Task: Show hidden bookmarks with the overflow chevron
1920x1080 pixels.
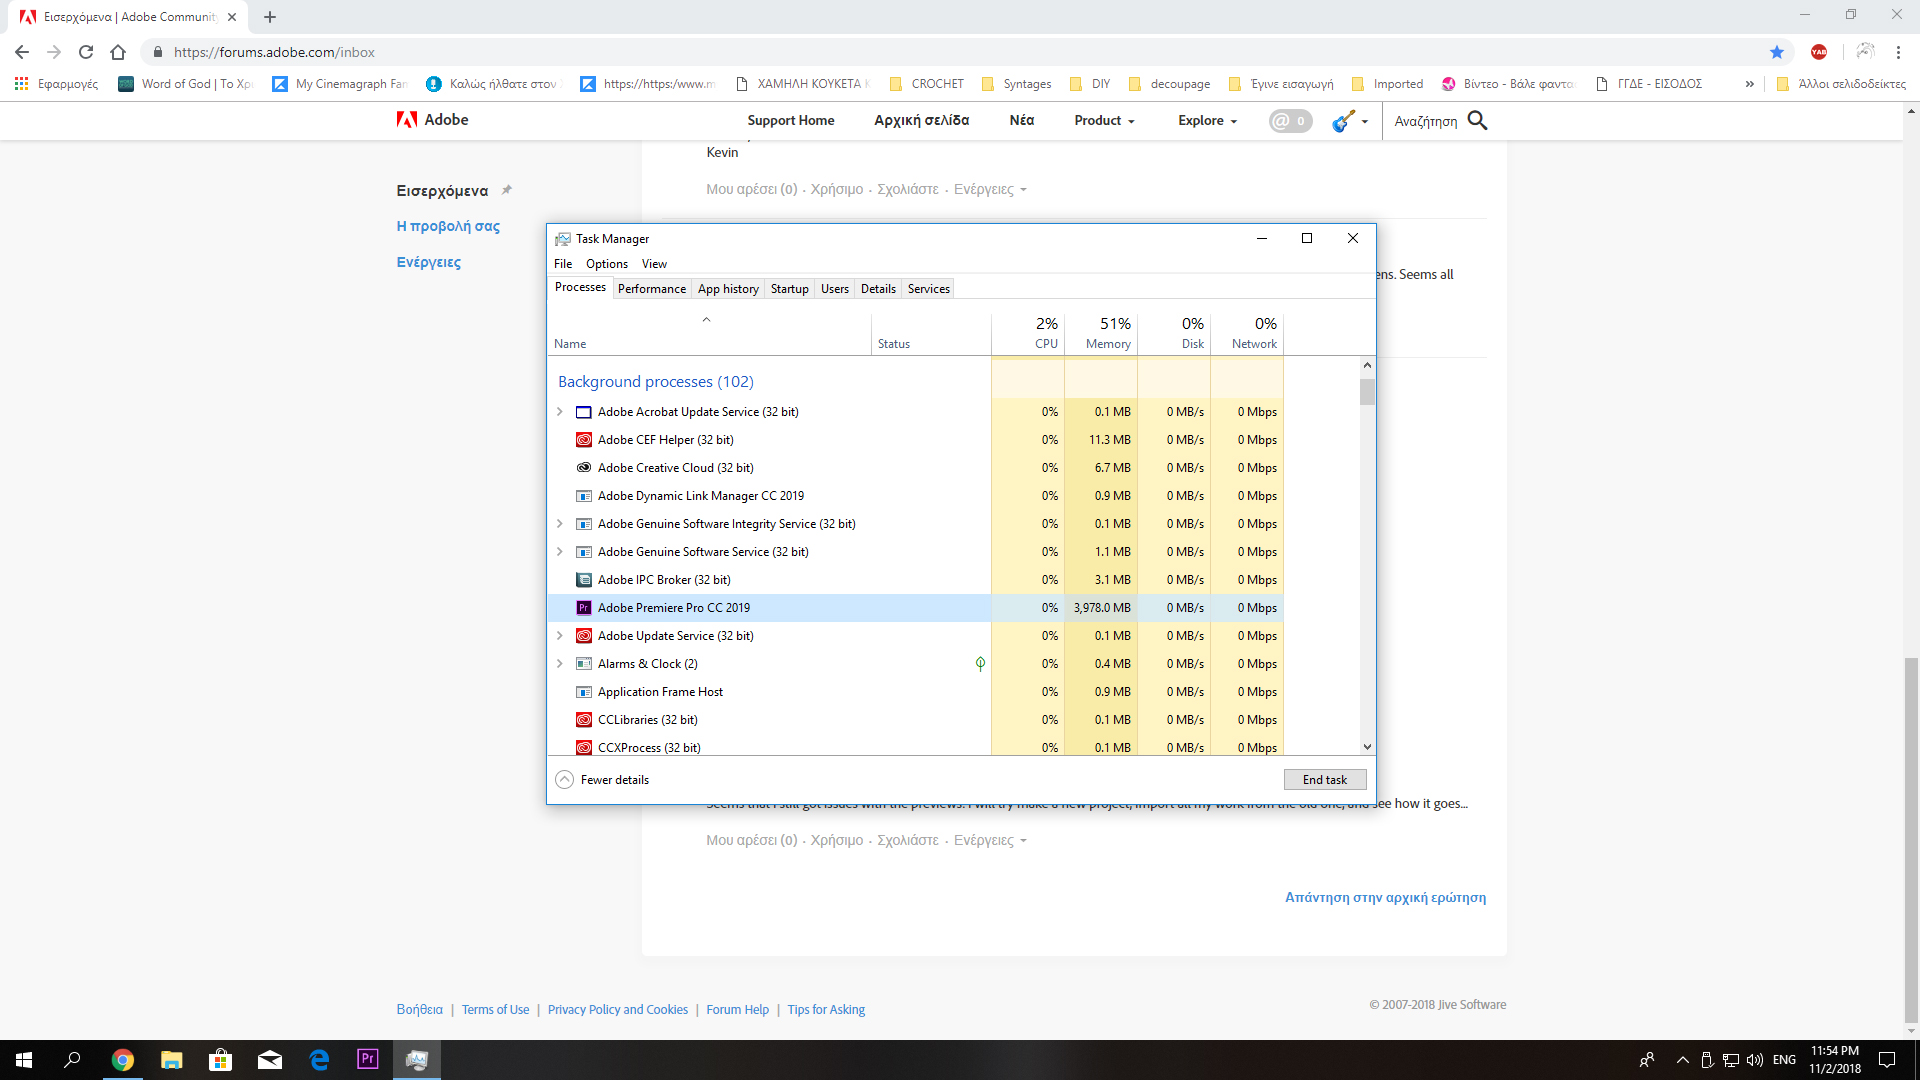Action: click(1749, 84)
